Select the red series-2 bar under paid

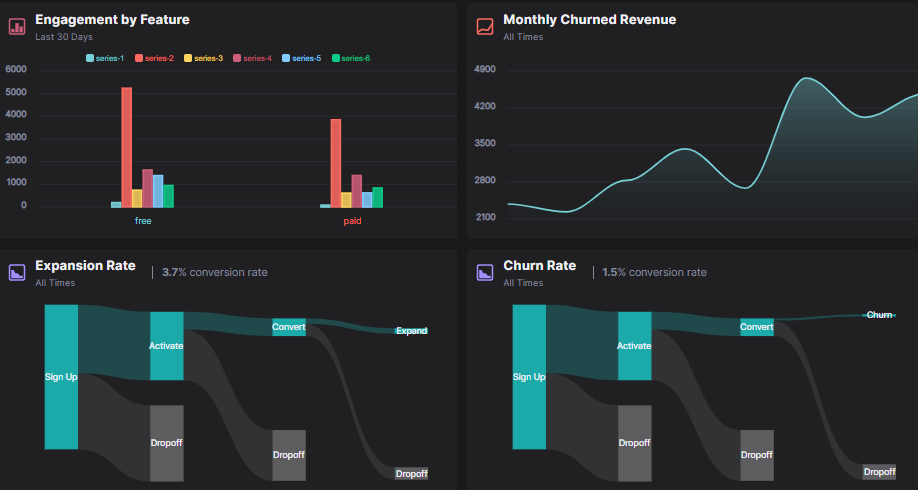pos(335,163)
